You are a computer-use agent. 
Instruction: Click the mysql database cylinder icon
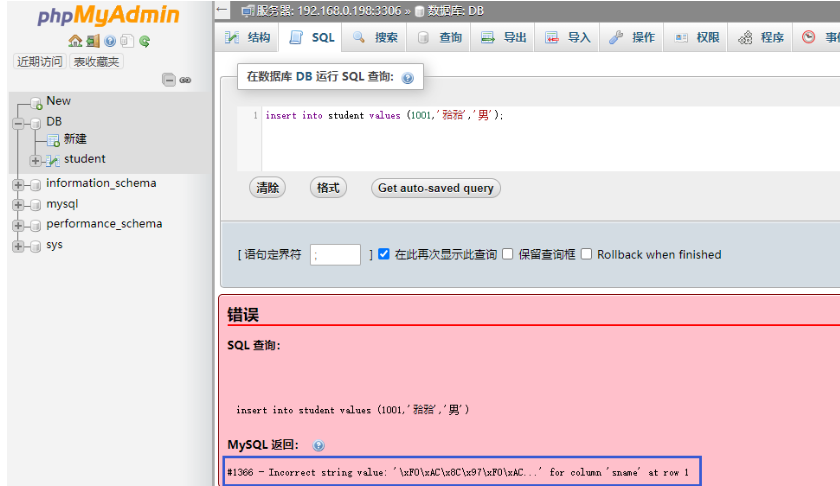tap(36, 205)
